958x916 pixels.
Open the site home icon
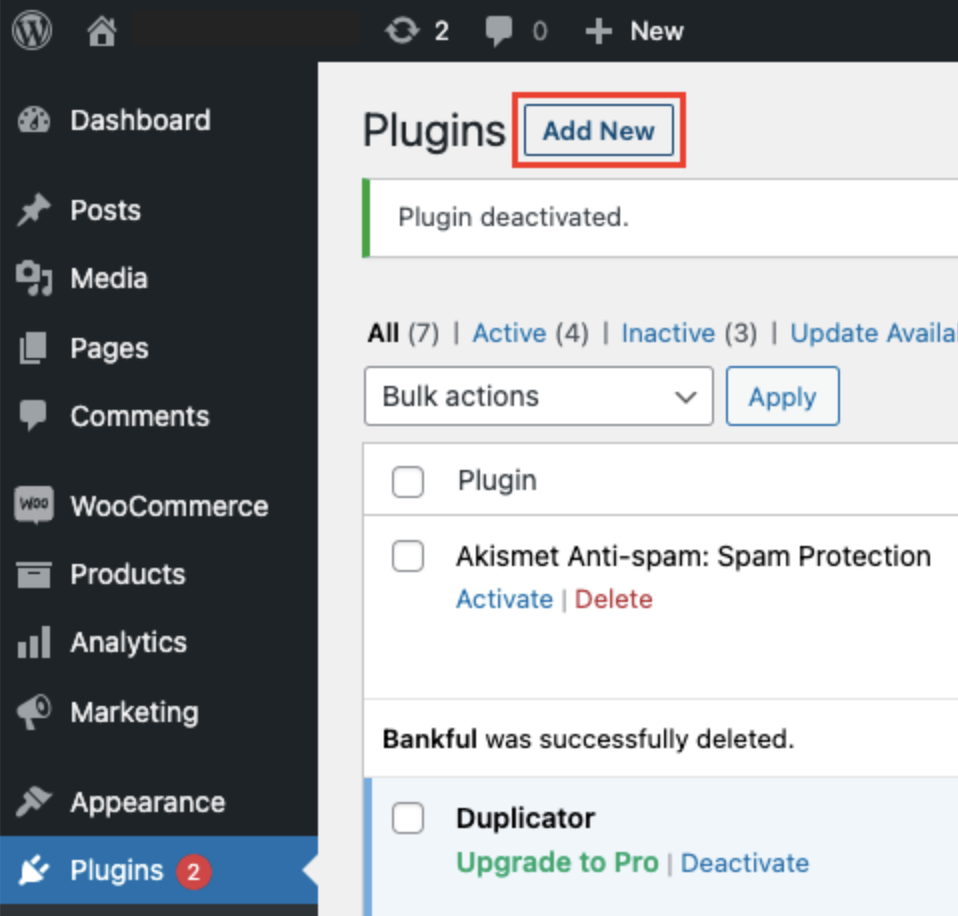tap(102, 32)
